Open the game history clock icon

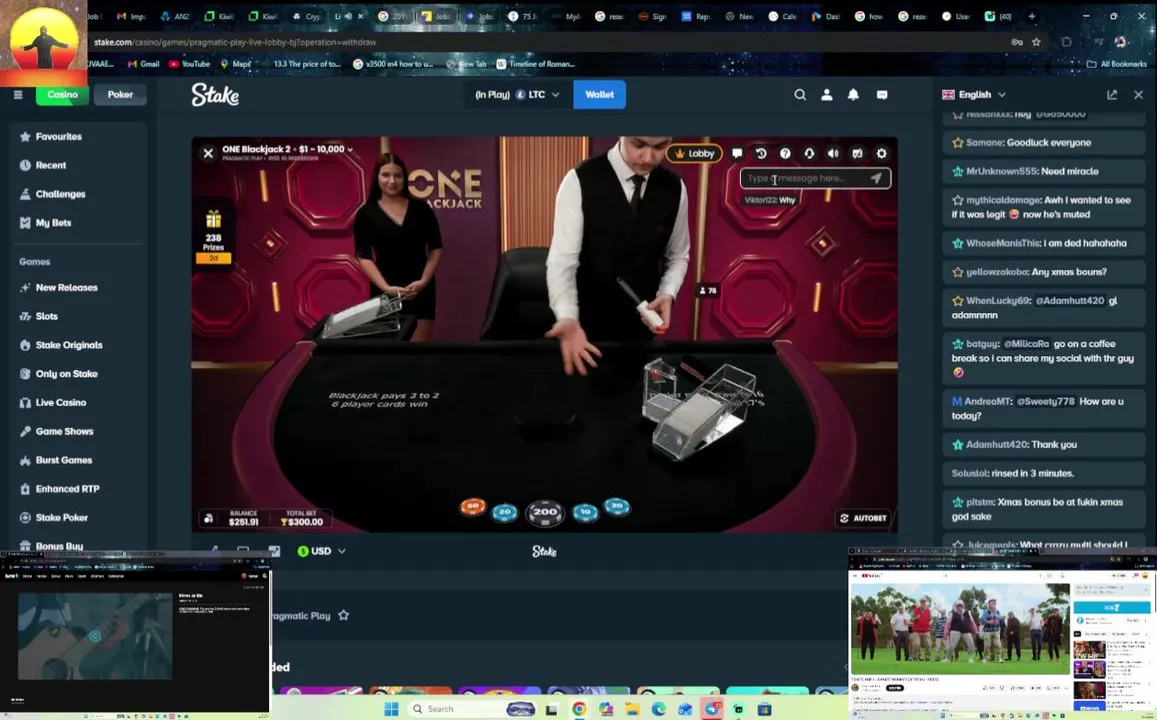click(761, 153)
